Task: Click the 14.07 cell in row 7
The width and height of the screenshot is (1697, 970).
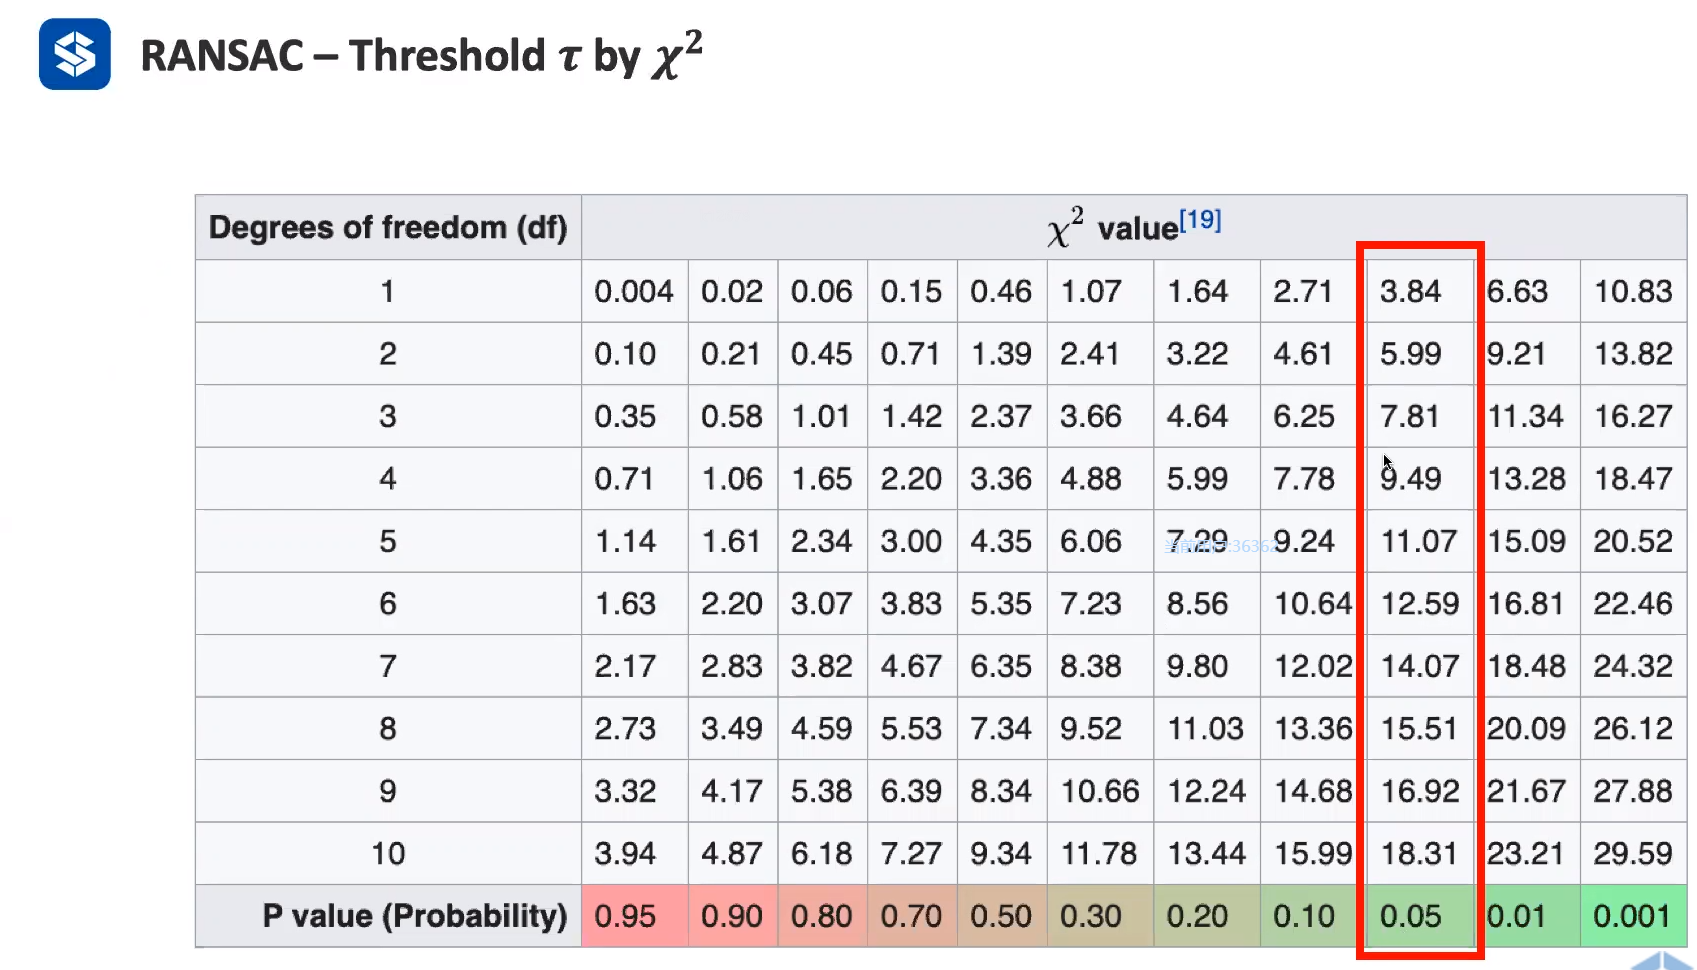Action: 1420,666
